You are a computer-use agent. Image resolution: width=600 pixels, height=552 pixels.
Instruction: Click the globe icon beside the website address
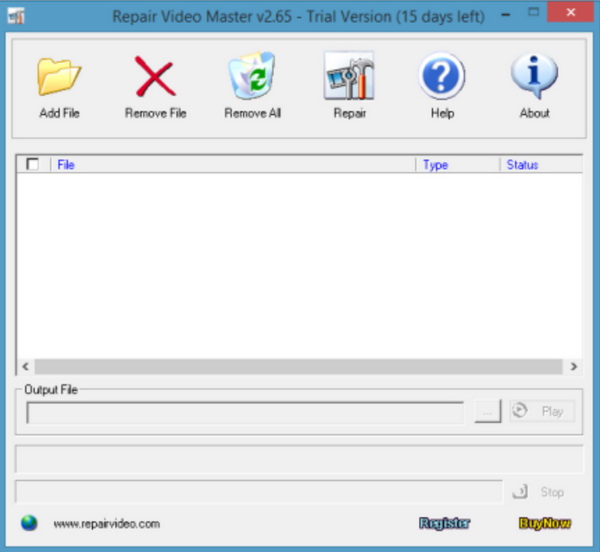click(x=29, y=523)
